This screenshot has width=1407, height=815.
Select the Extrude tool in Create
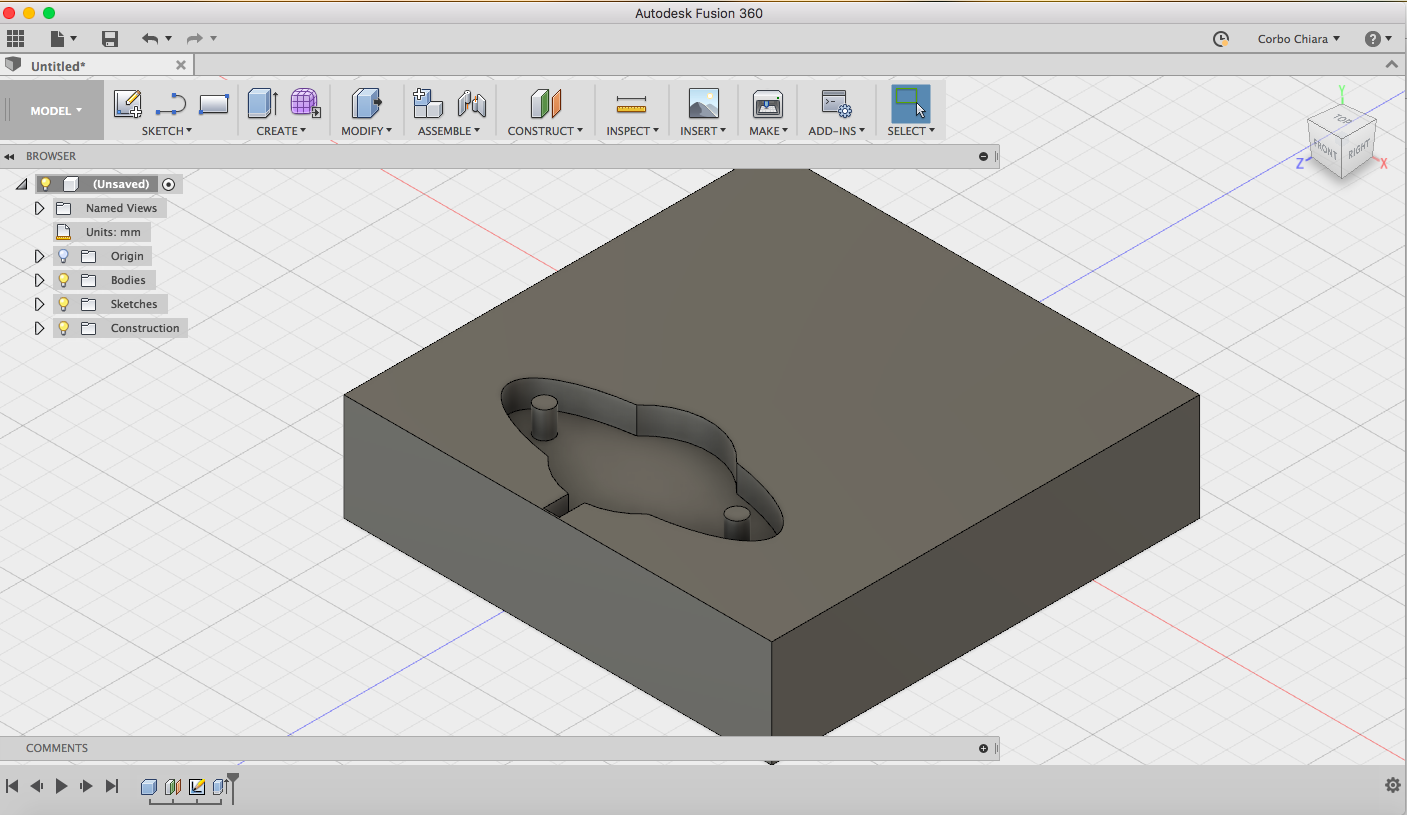point(262,104)
